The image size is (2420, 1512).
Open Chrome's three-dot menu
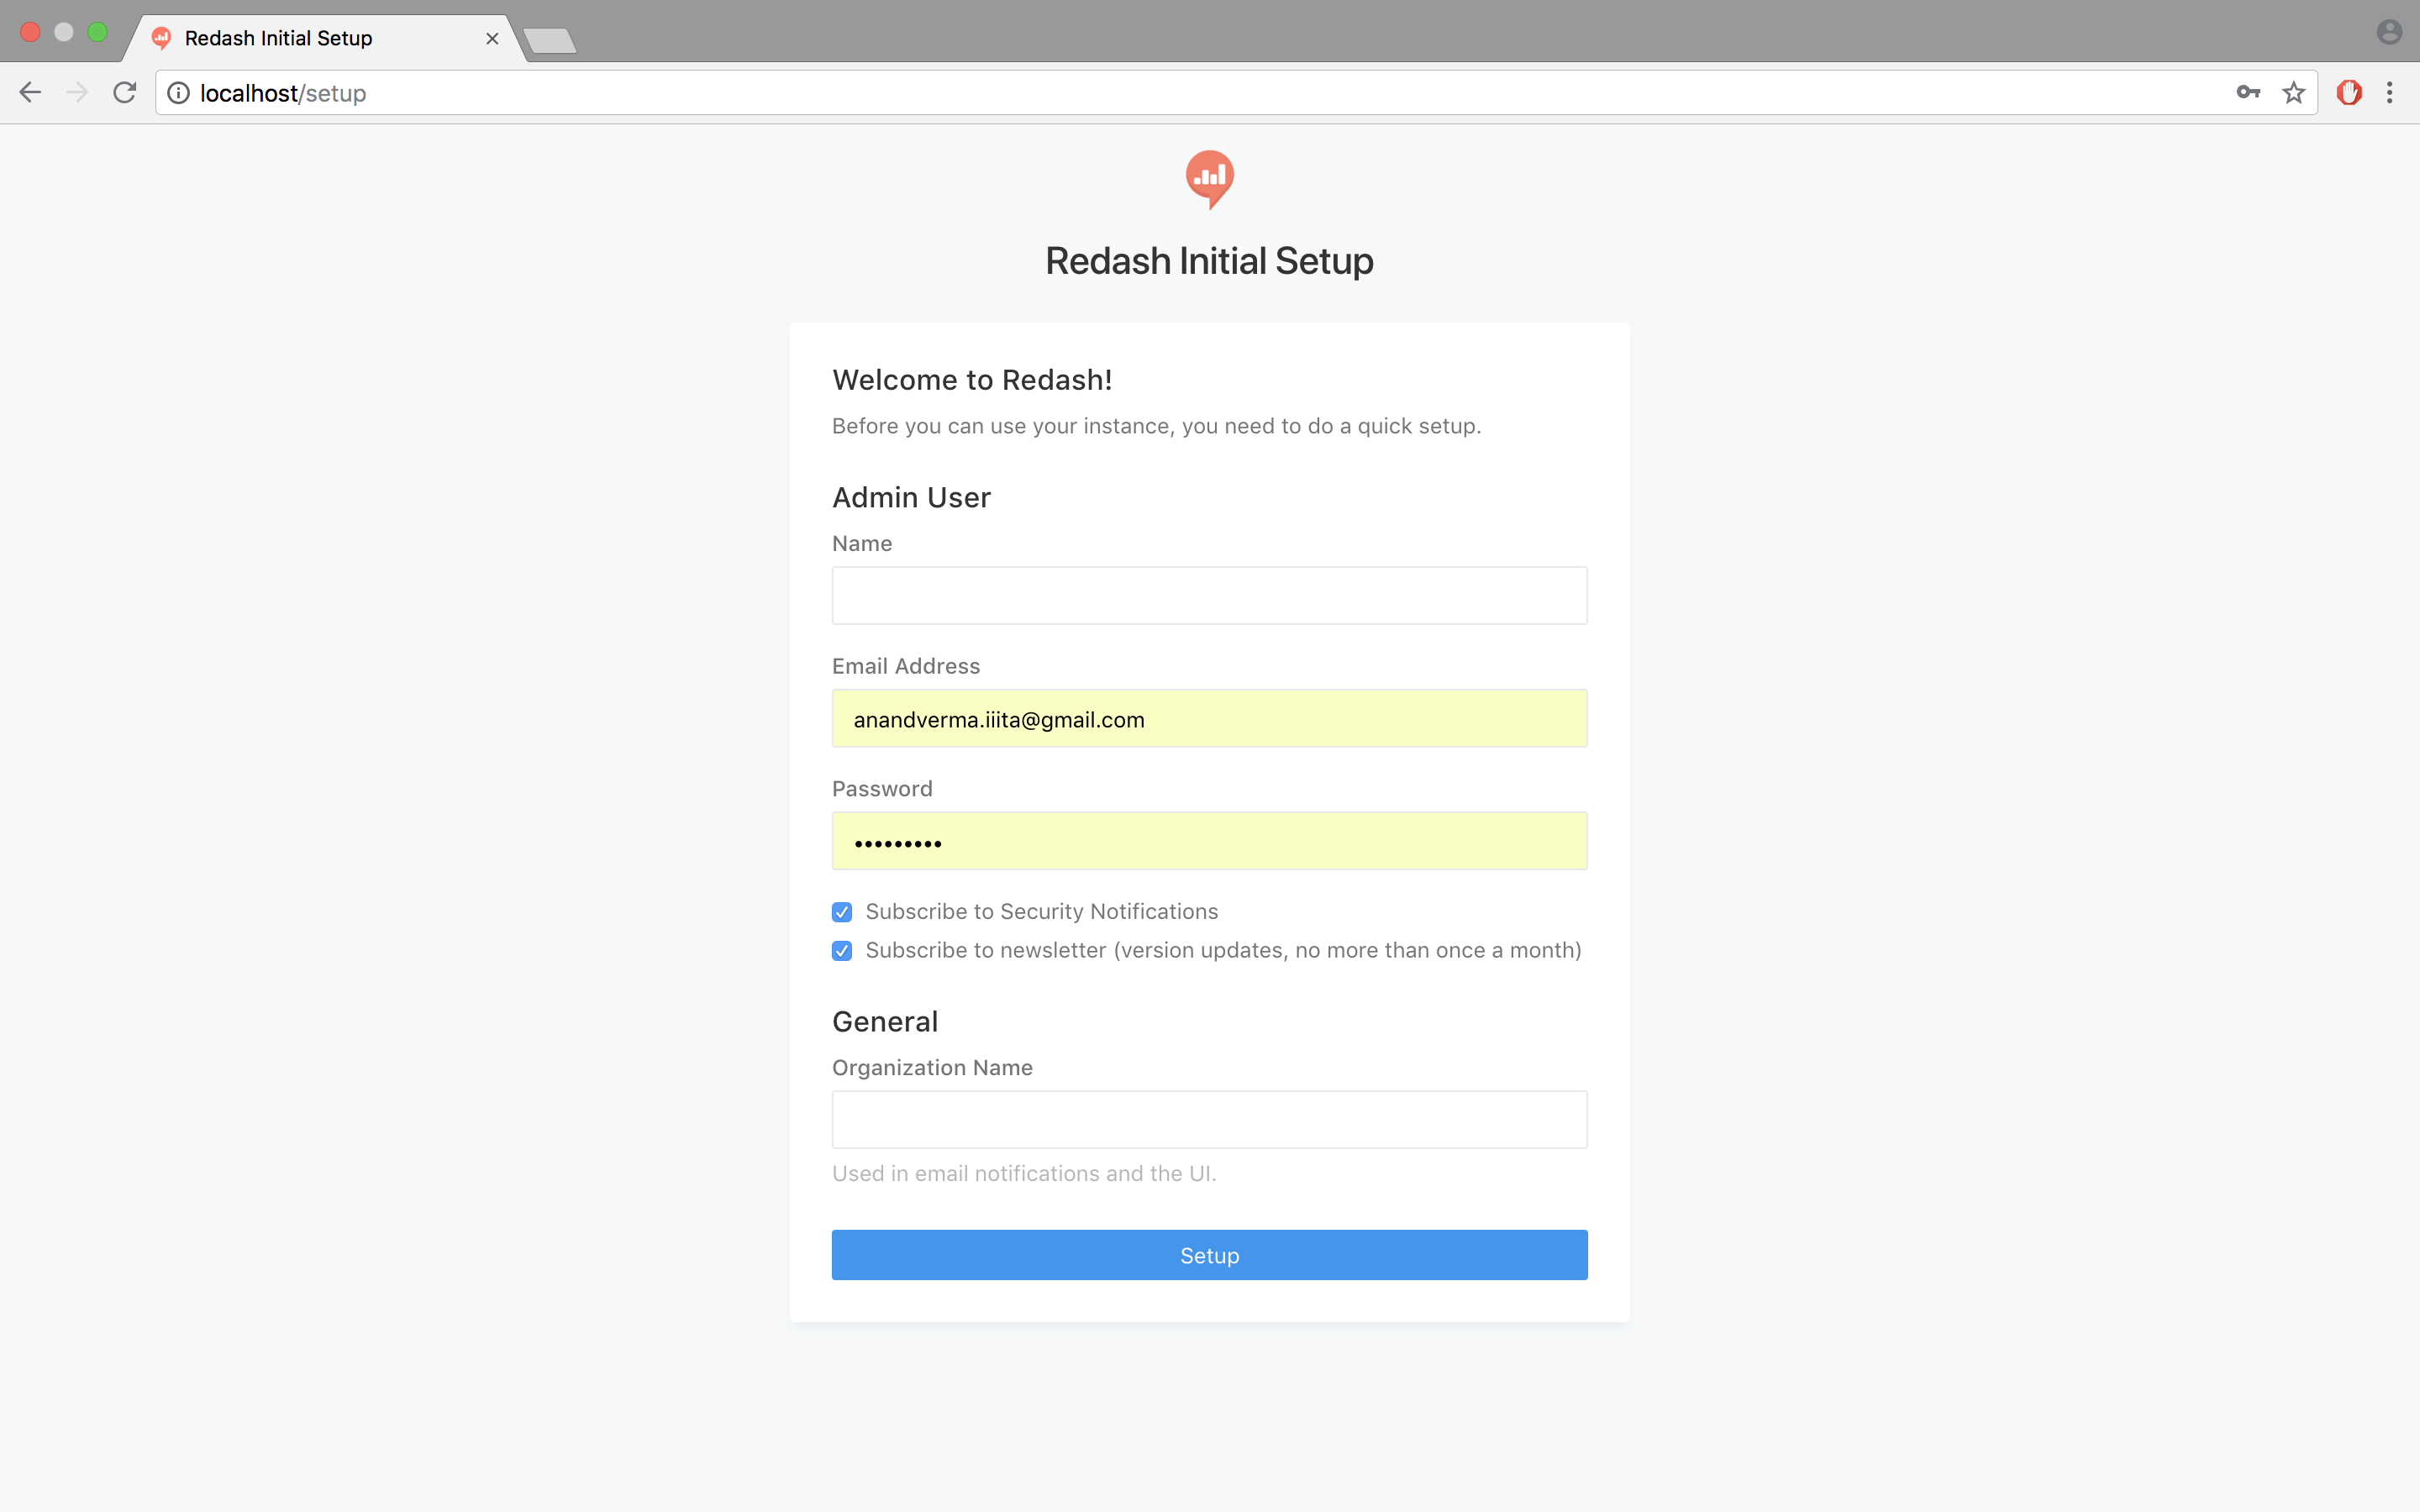[x=2391, y=92]
